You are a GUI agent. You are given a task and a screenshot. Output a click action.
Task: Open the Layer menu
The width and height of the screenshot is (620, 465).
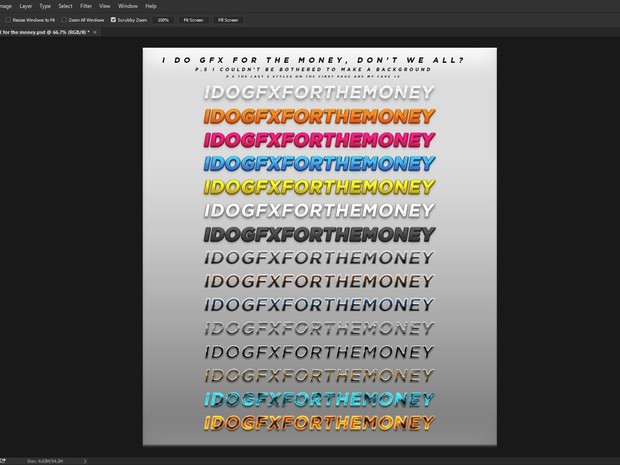coord(26,6)
